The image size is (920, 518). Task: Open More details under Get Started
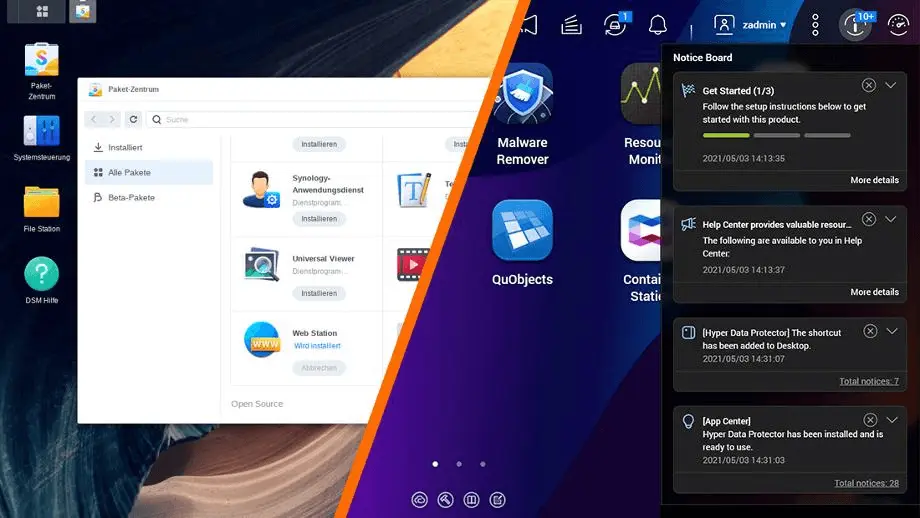pyautogui.click(x=874, y=180)
